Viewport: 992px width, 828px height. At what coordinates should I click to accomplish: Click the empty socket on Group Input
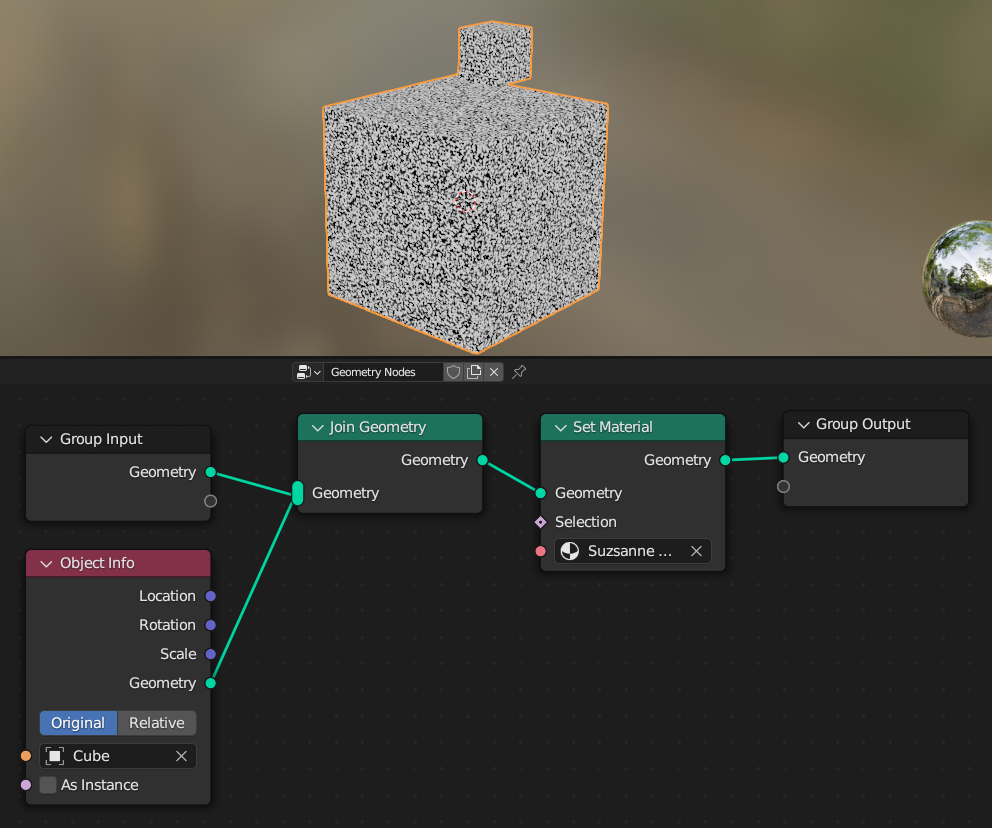click(x=211, y=501)
